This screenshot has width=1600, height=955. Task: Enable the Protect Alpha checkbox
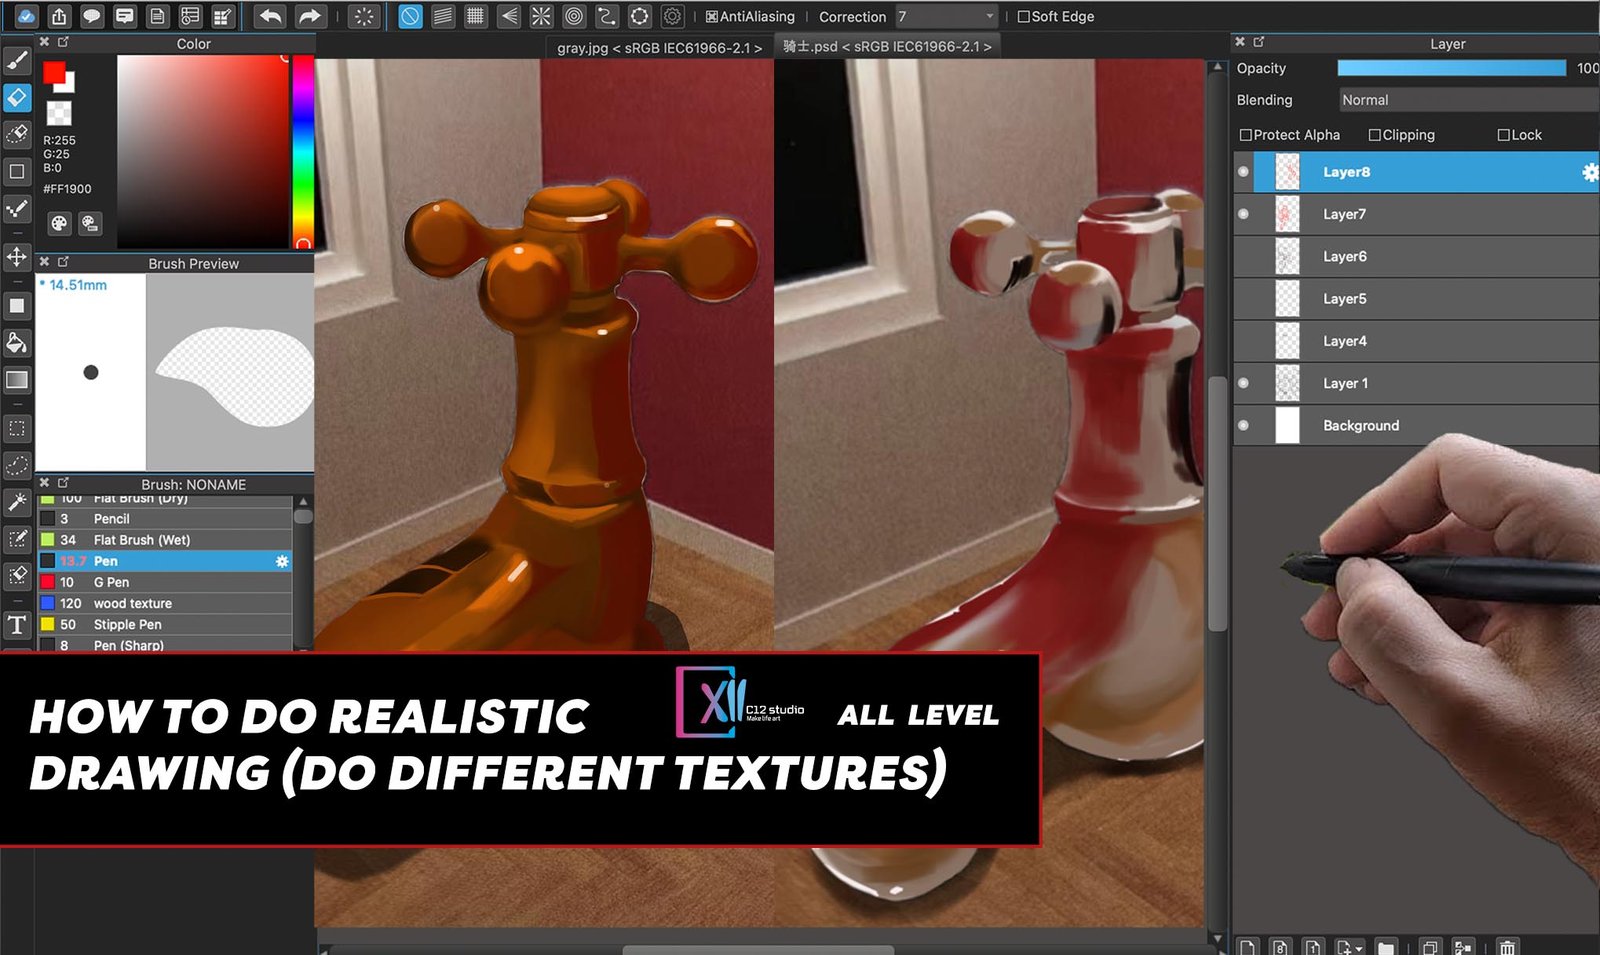pyautogui.click(x=1246, y=135)
